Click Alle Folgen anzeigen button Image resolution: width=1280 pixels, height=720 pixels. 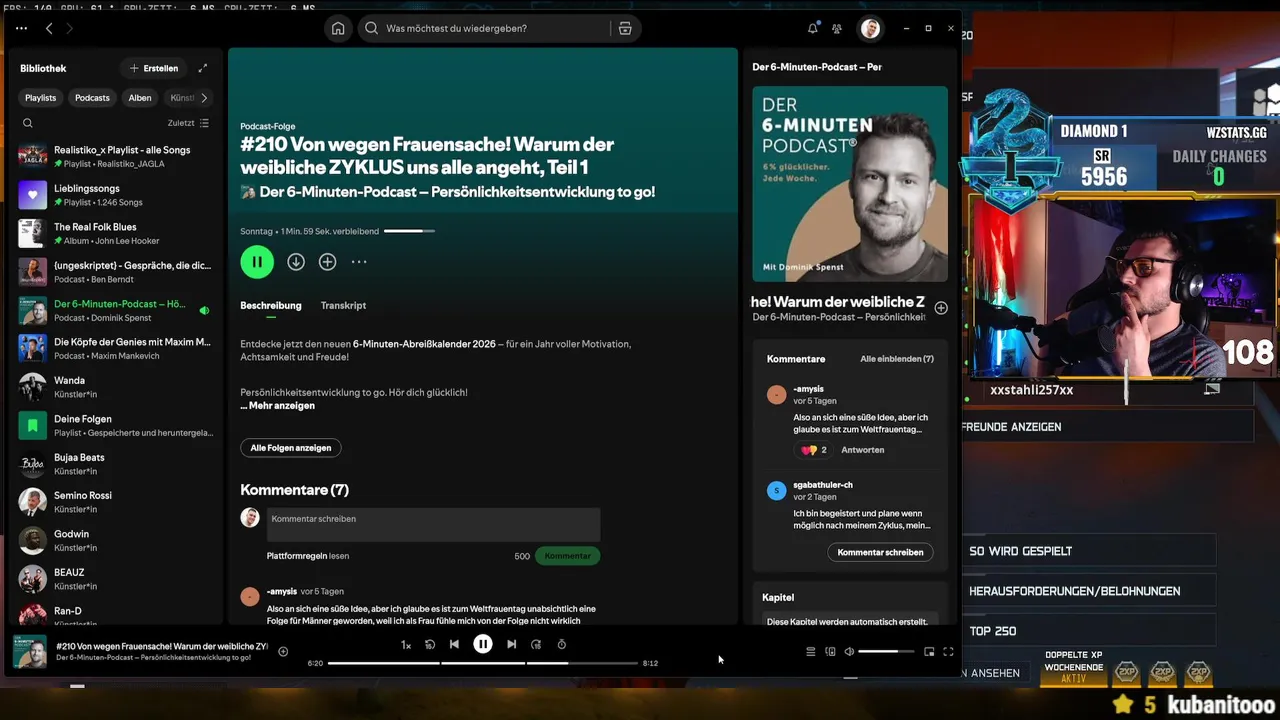click(x=291, y=448)
